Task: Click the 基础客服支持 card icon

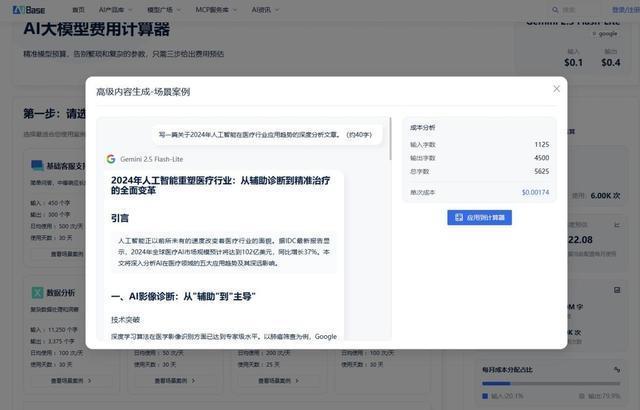Action: pos(37,165)
